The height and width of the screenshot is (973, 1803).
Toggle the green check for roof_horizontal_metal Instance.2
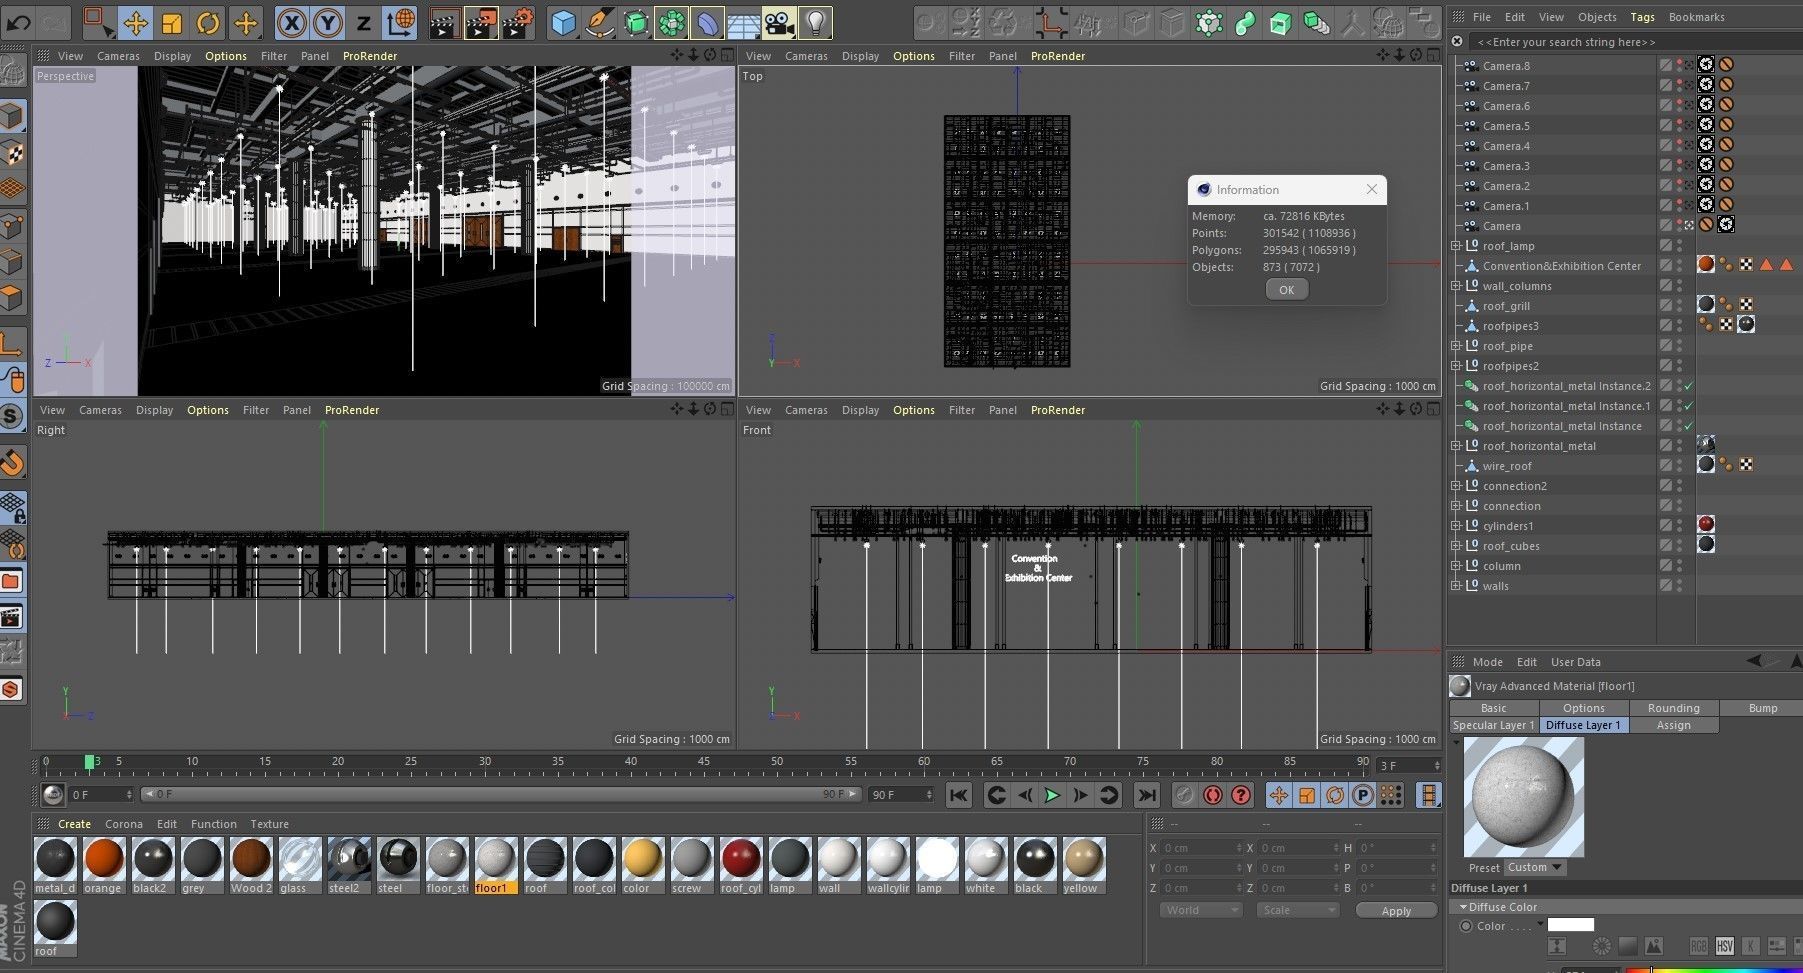[x=1688, y=386]
